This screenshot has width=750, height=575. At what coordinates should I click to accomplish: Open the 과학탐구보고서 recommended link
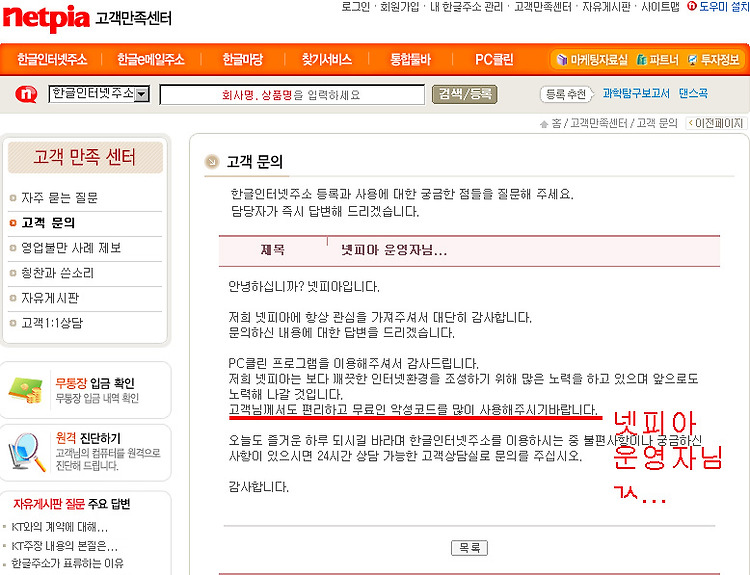coord(636,93)
